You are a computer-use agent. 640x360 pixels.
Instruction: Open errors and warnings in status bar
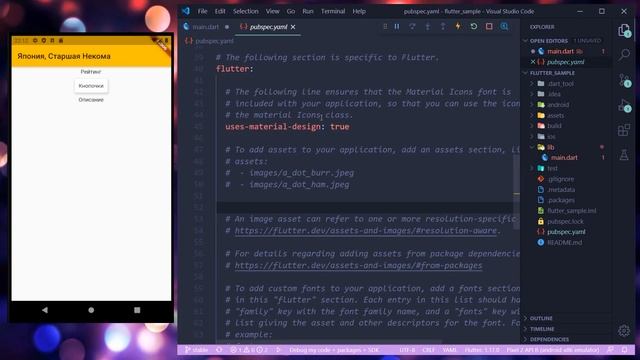click(x=249, y=350)
